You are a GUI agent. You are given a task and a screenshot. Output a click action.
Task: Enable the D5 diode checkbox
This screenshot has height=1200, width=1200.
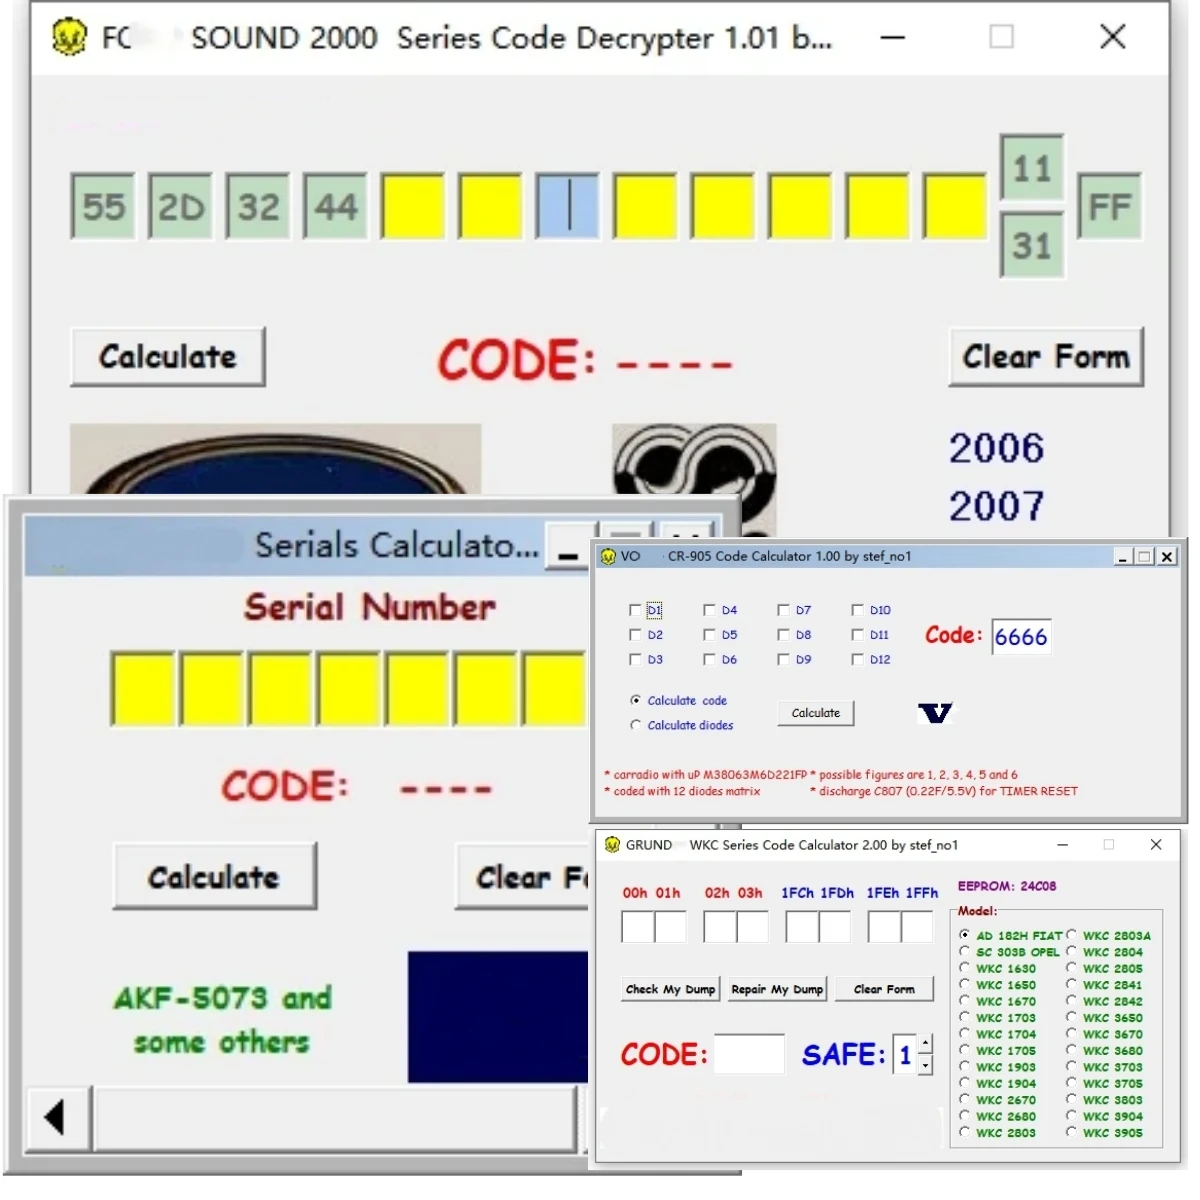pos(709,635)
